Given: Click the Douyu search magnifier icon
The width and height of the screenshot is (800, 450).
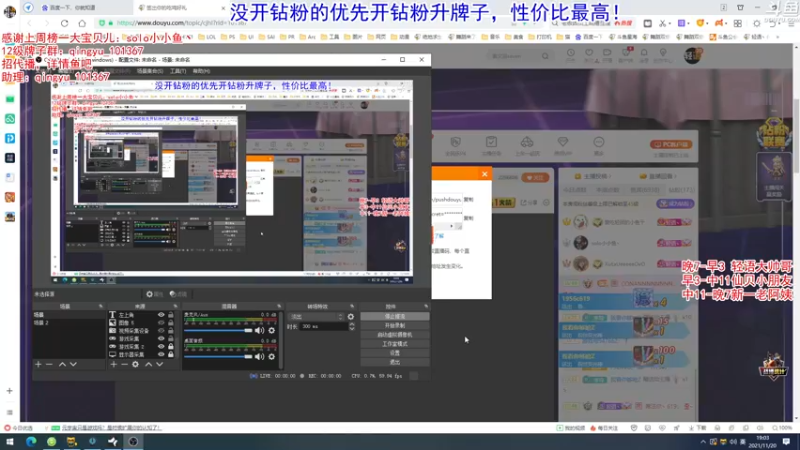Looking at the screenshot, I should [545, 56].
